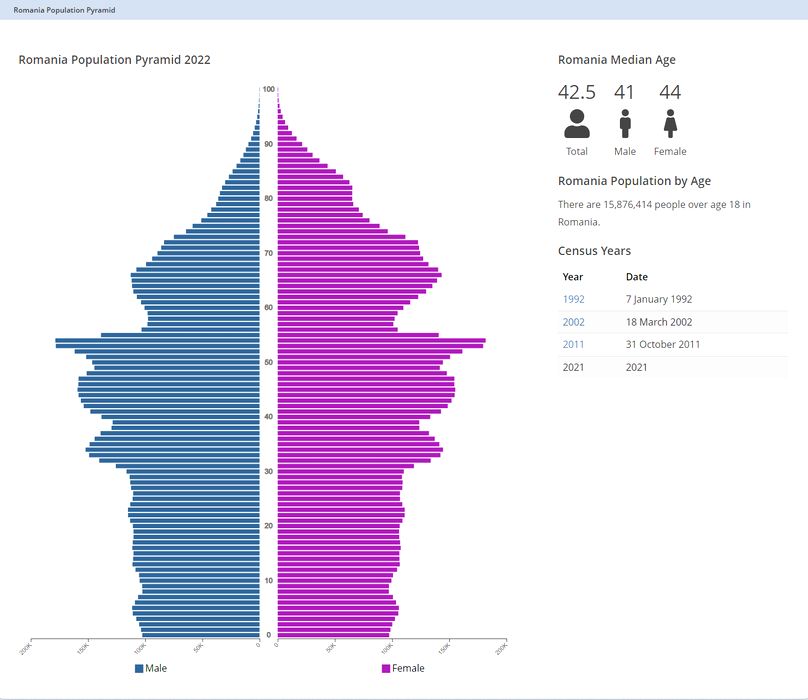
Task: Click the male median age value 41
Action: tap(625, 93)
